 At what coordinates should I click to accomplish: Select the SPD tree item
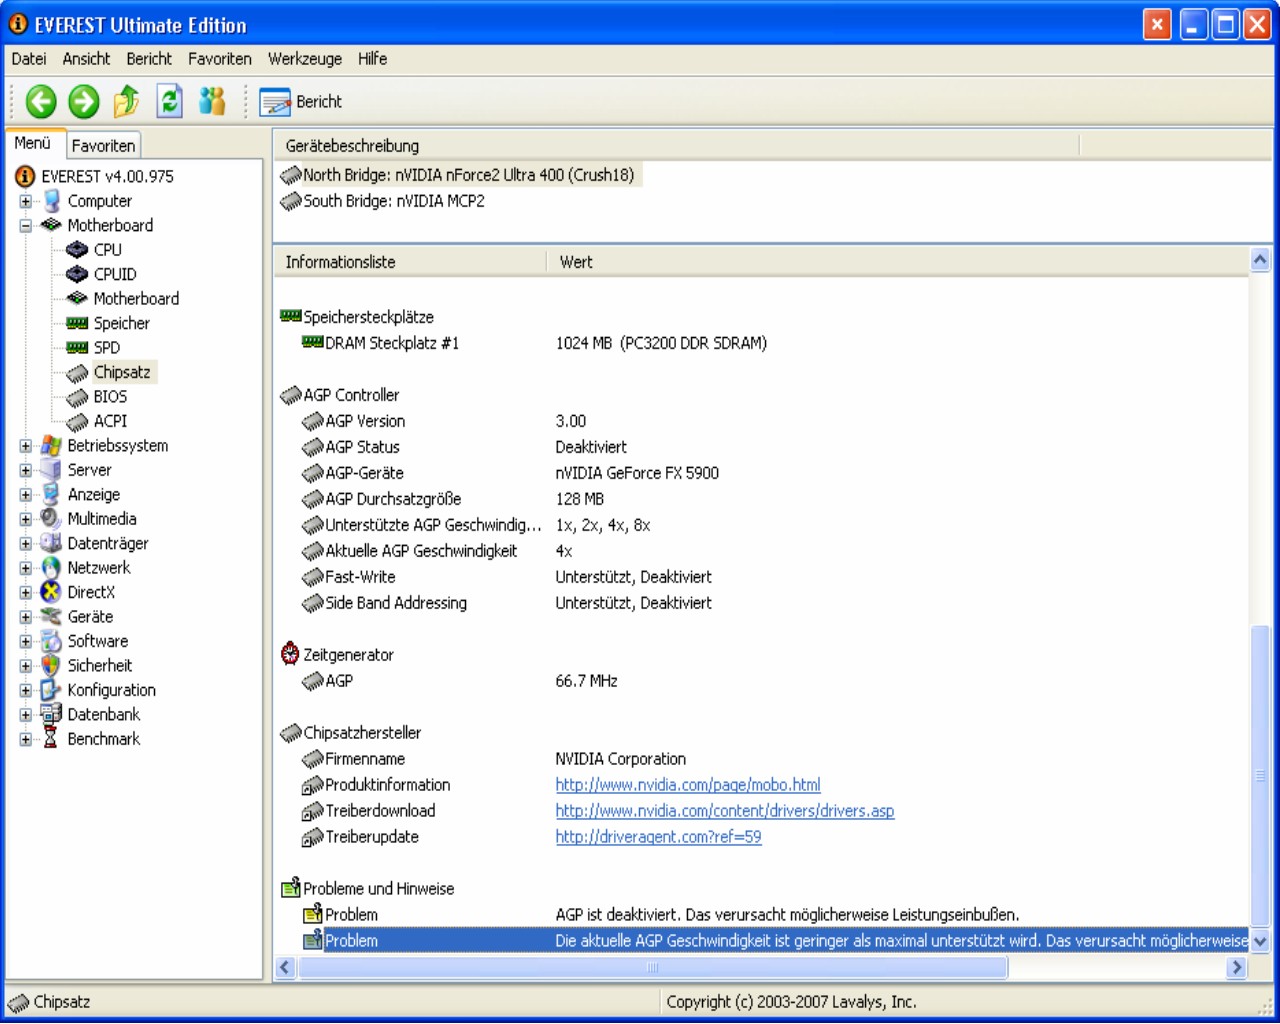point(107,348)
